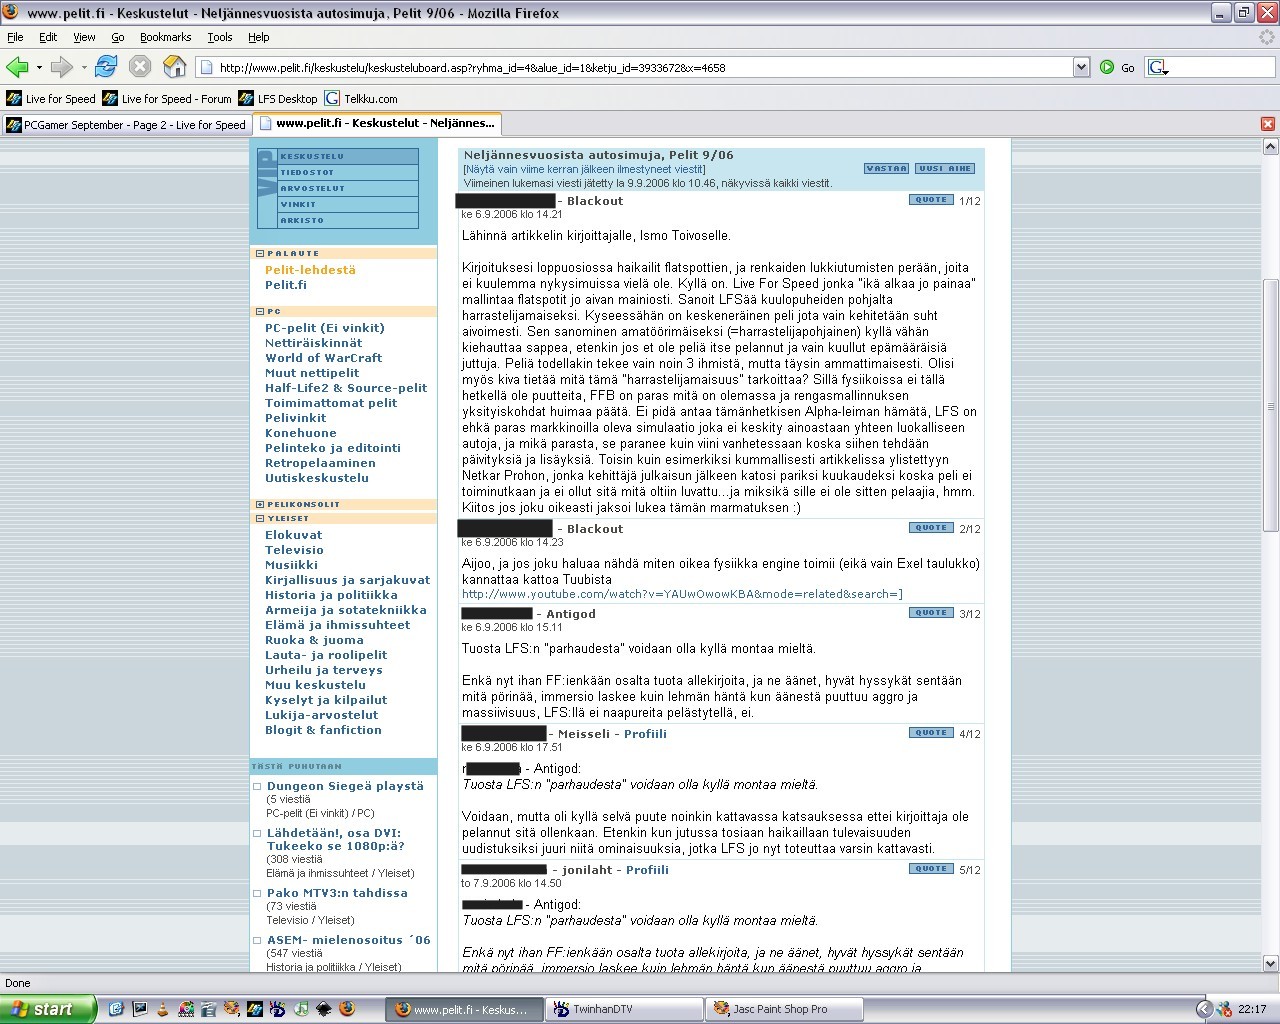
Task: Collapse the PALAUTE sidebar section
Action: point(260,254)
